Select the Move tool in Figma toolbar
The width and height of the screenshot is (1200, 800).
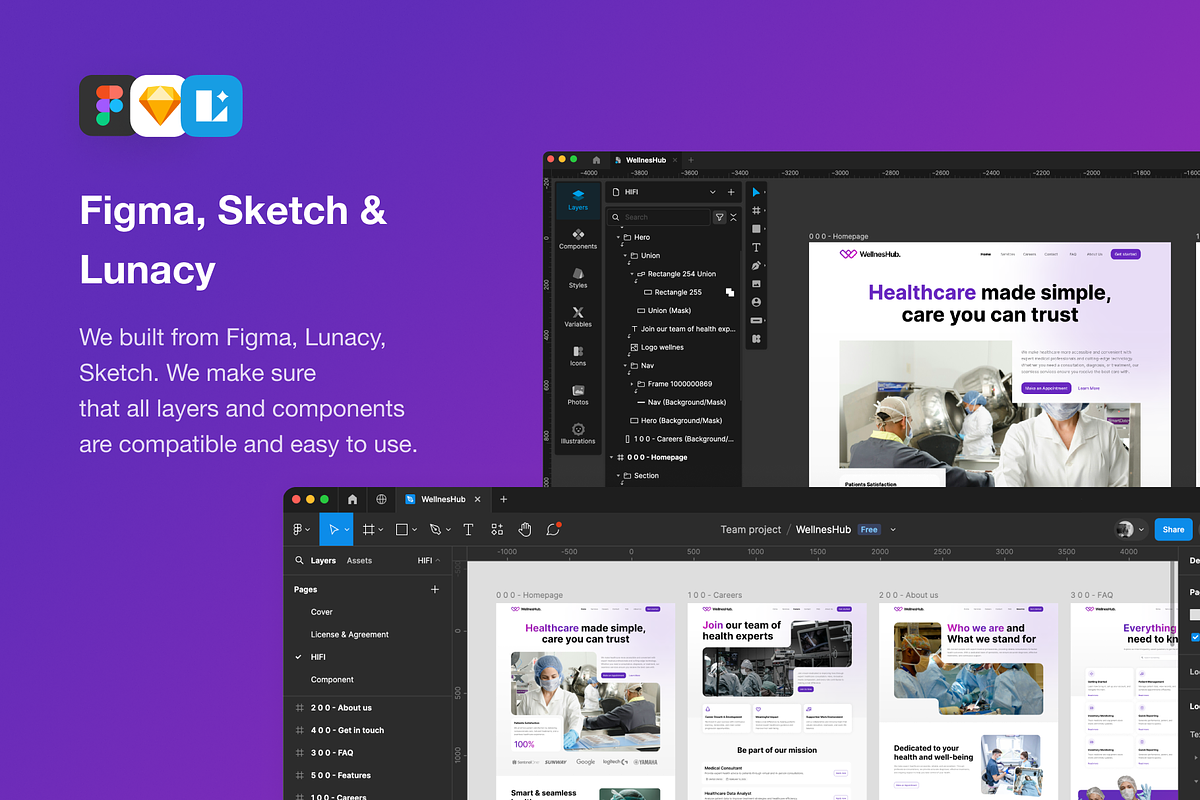(x=334, y=529)
